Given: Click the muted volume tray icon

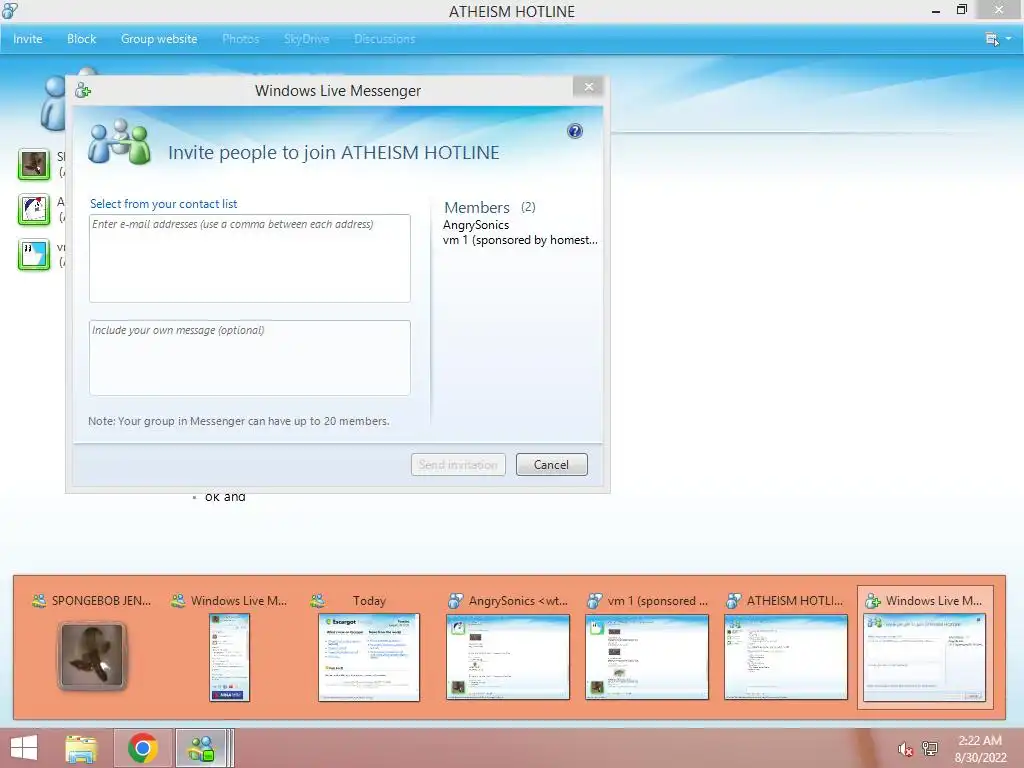Looking at the screenshot, I should tap(905, 749).
